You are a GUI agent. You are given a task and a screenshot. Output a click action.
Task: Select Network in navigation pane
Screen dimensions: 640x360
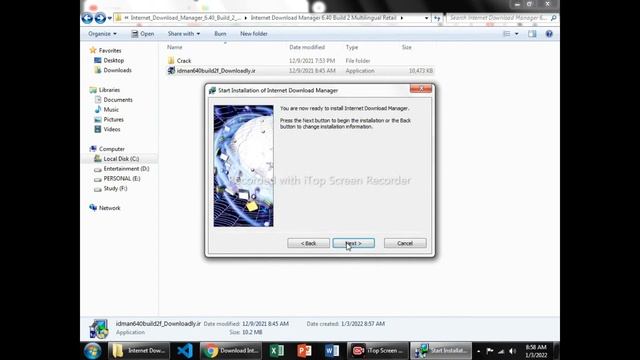(x=109, y=208)
